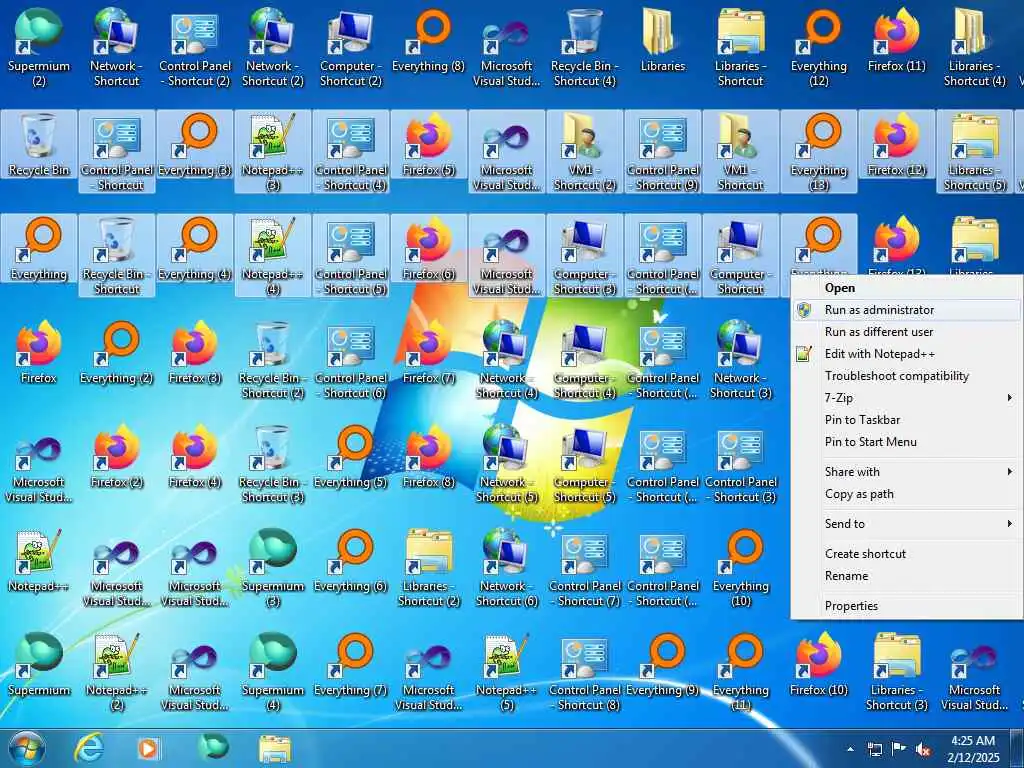Select Libraries - Shortcut (2) icon
This screenshot has height=768, width=1024.
pyautogui.click(x=428, y=568)
